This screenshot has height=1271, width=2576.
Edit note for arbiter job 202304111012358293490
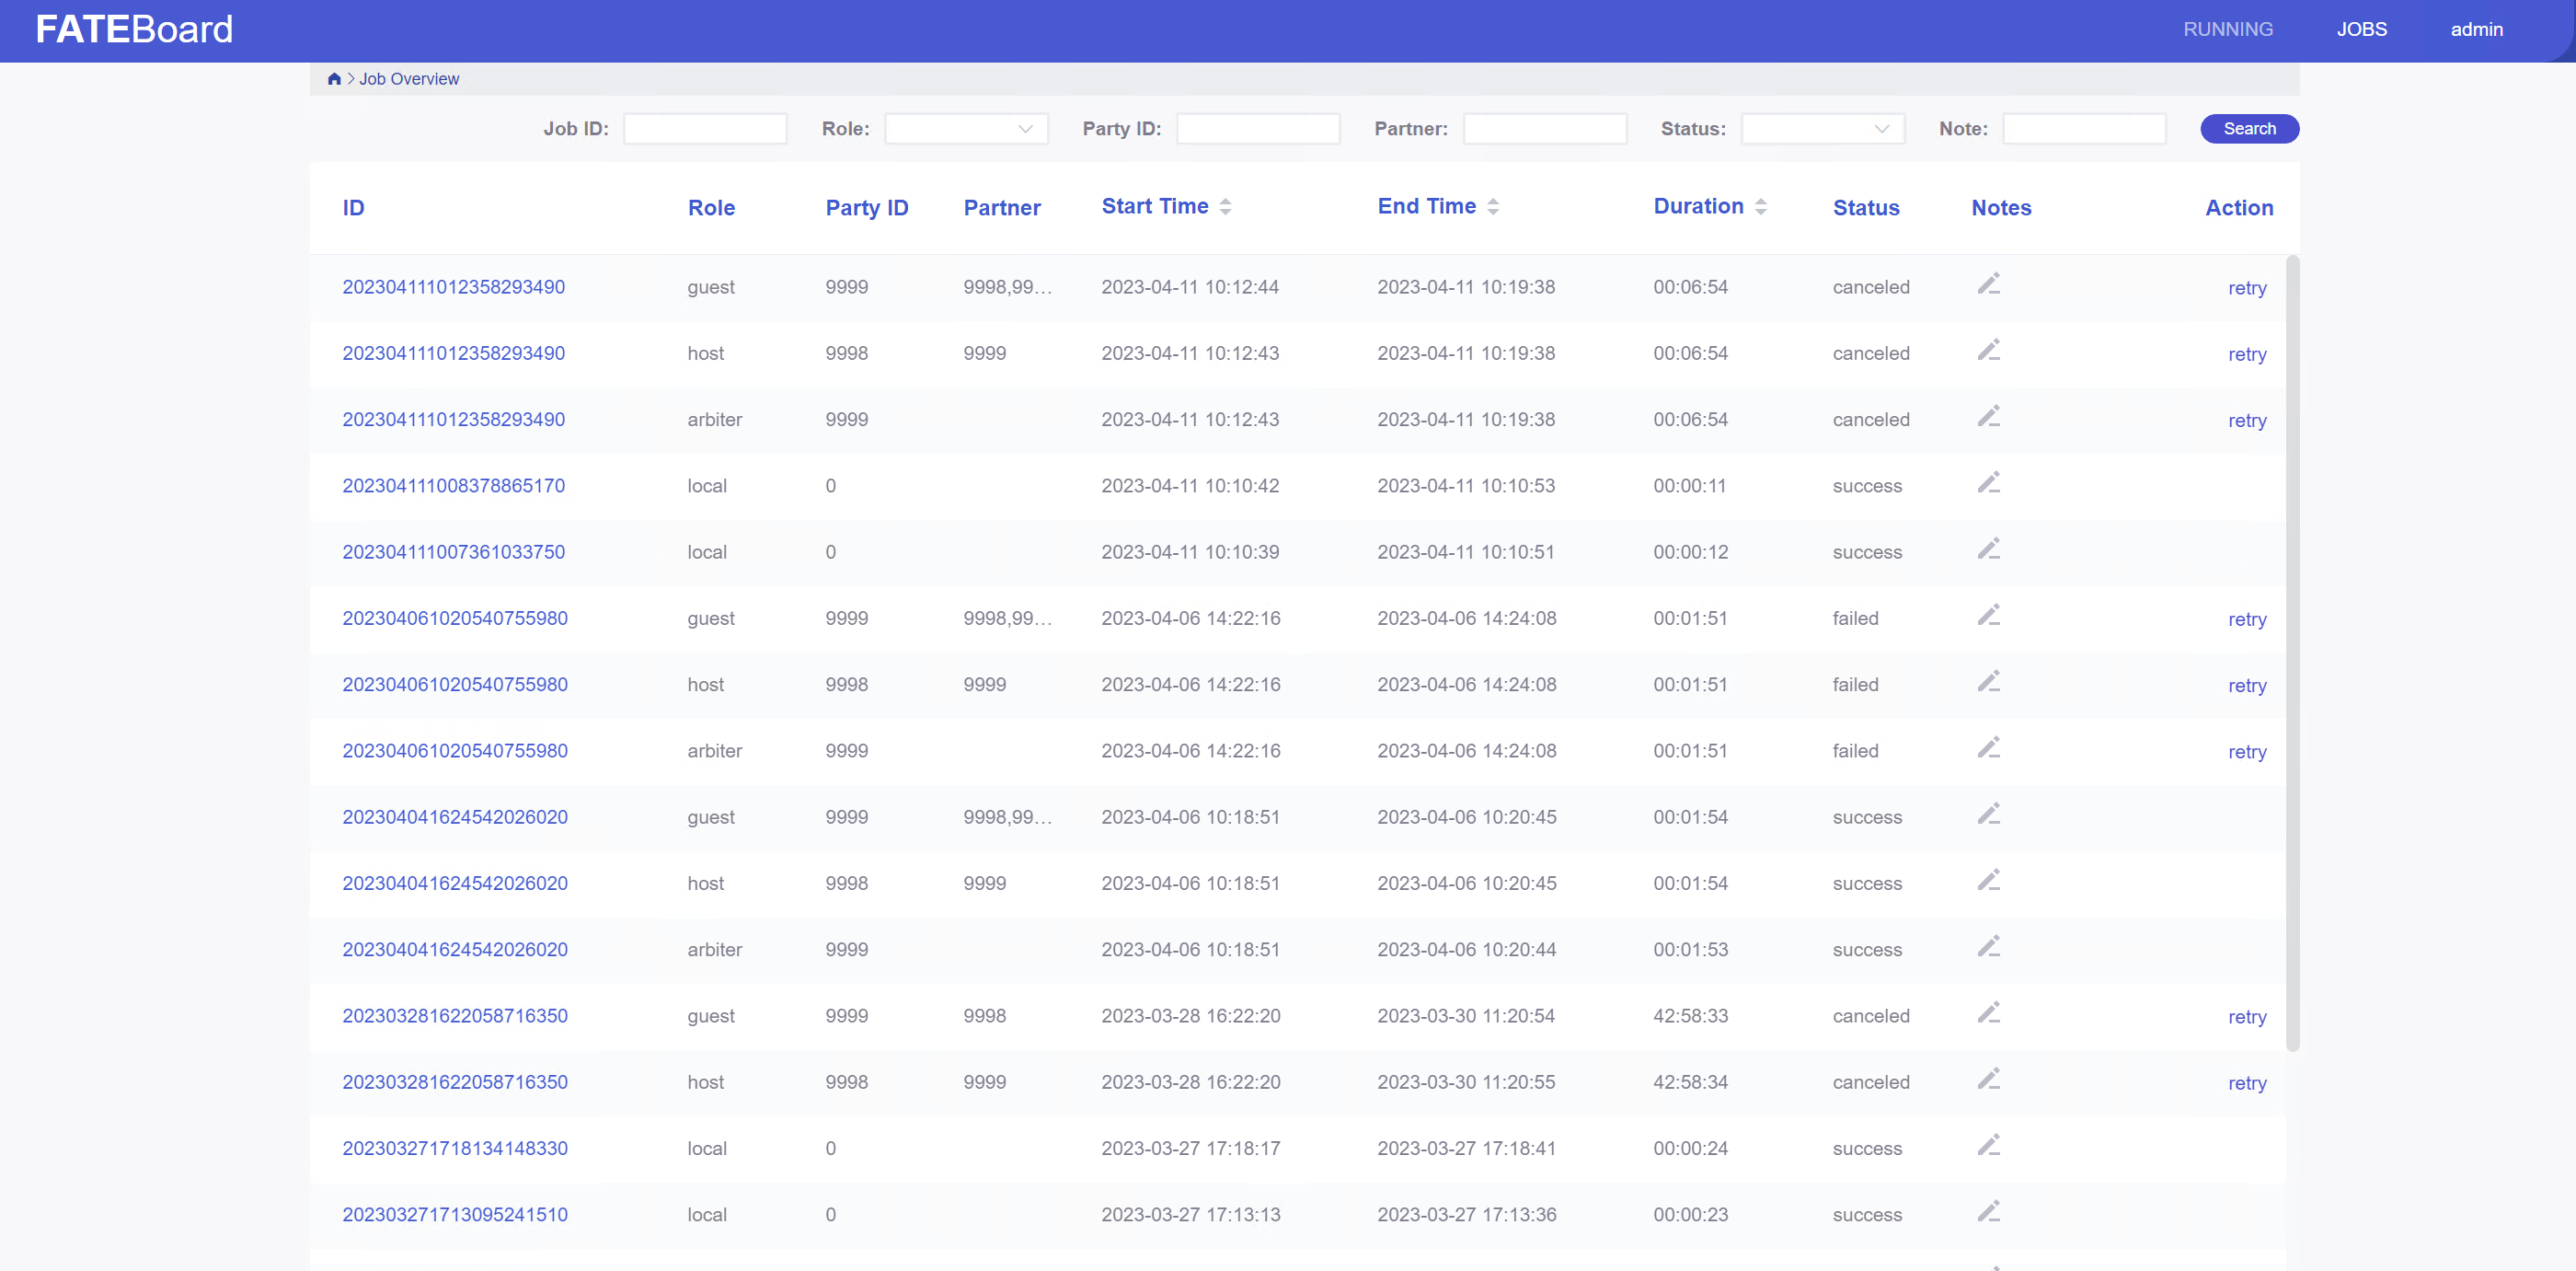coord(1989,417)
